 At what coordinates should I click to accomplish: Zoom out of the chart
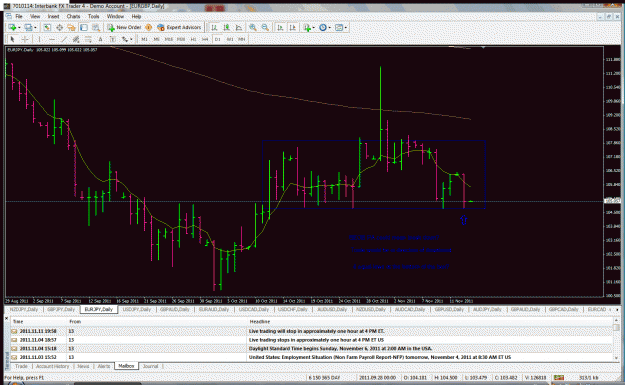pyautogui.click(x=265, y=27)
